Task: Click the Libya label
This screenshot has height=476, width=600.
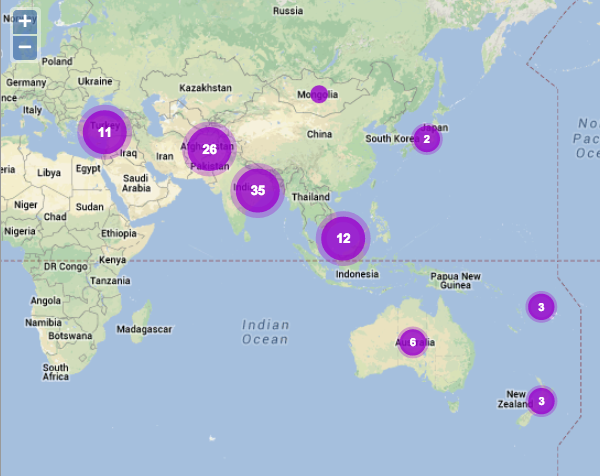Action: pos(49,173)
